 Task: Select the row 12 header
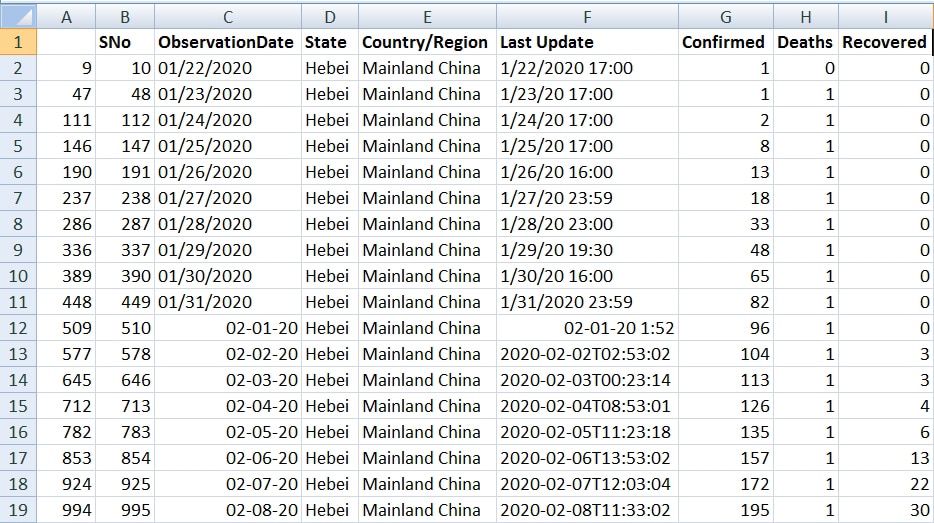tap(19, 328)
